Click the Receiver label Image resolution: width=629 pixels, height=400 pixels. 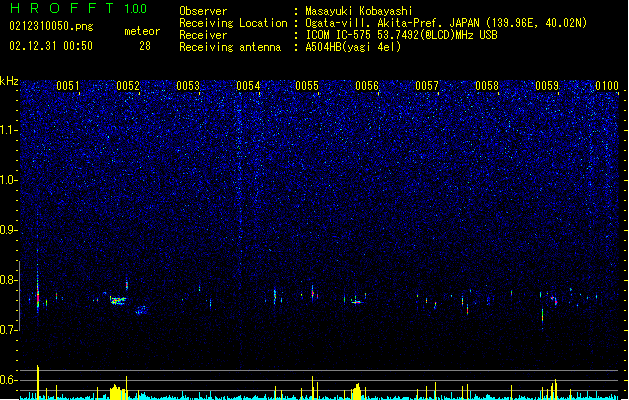(x=203, y=35)
